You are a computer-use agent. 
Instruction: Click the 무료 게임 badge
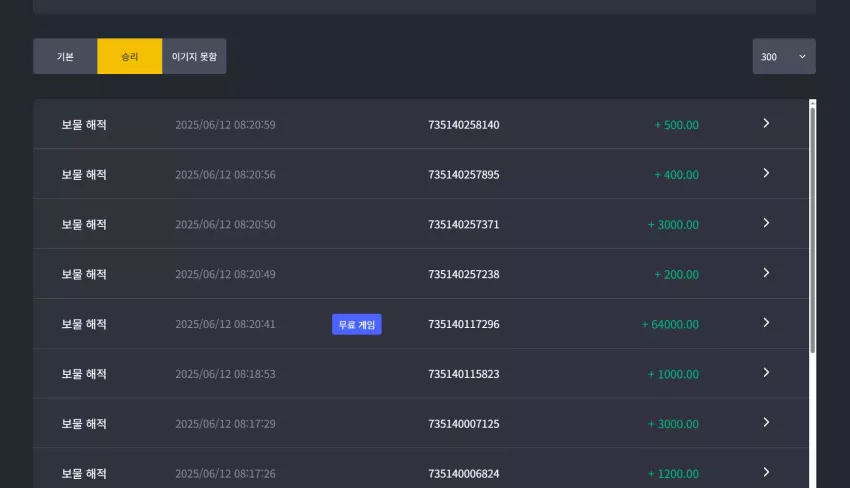[357, 324]
